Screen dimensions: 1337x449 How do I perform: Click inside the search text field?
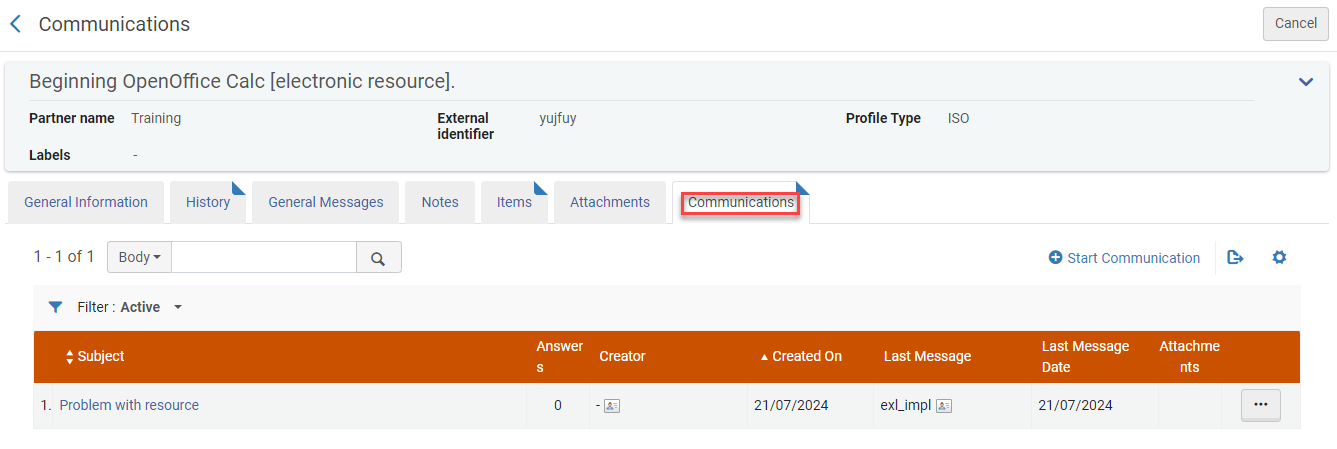tap(264, 258)
